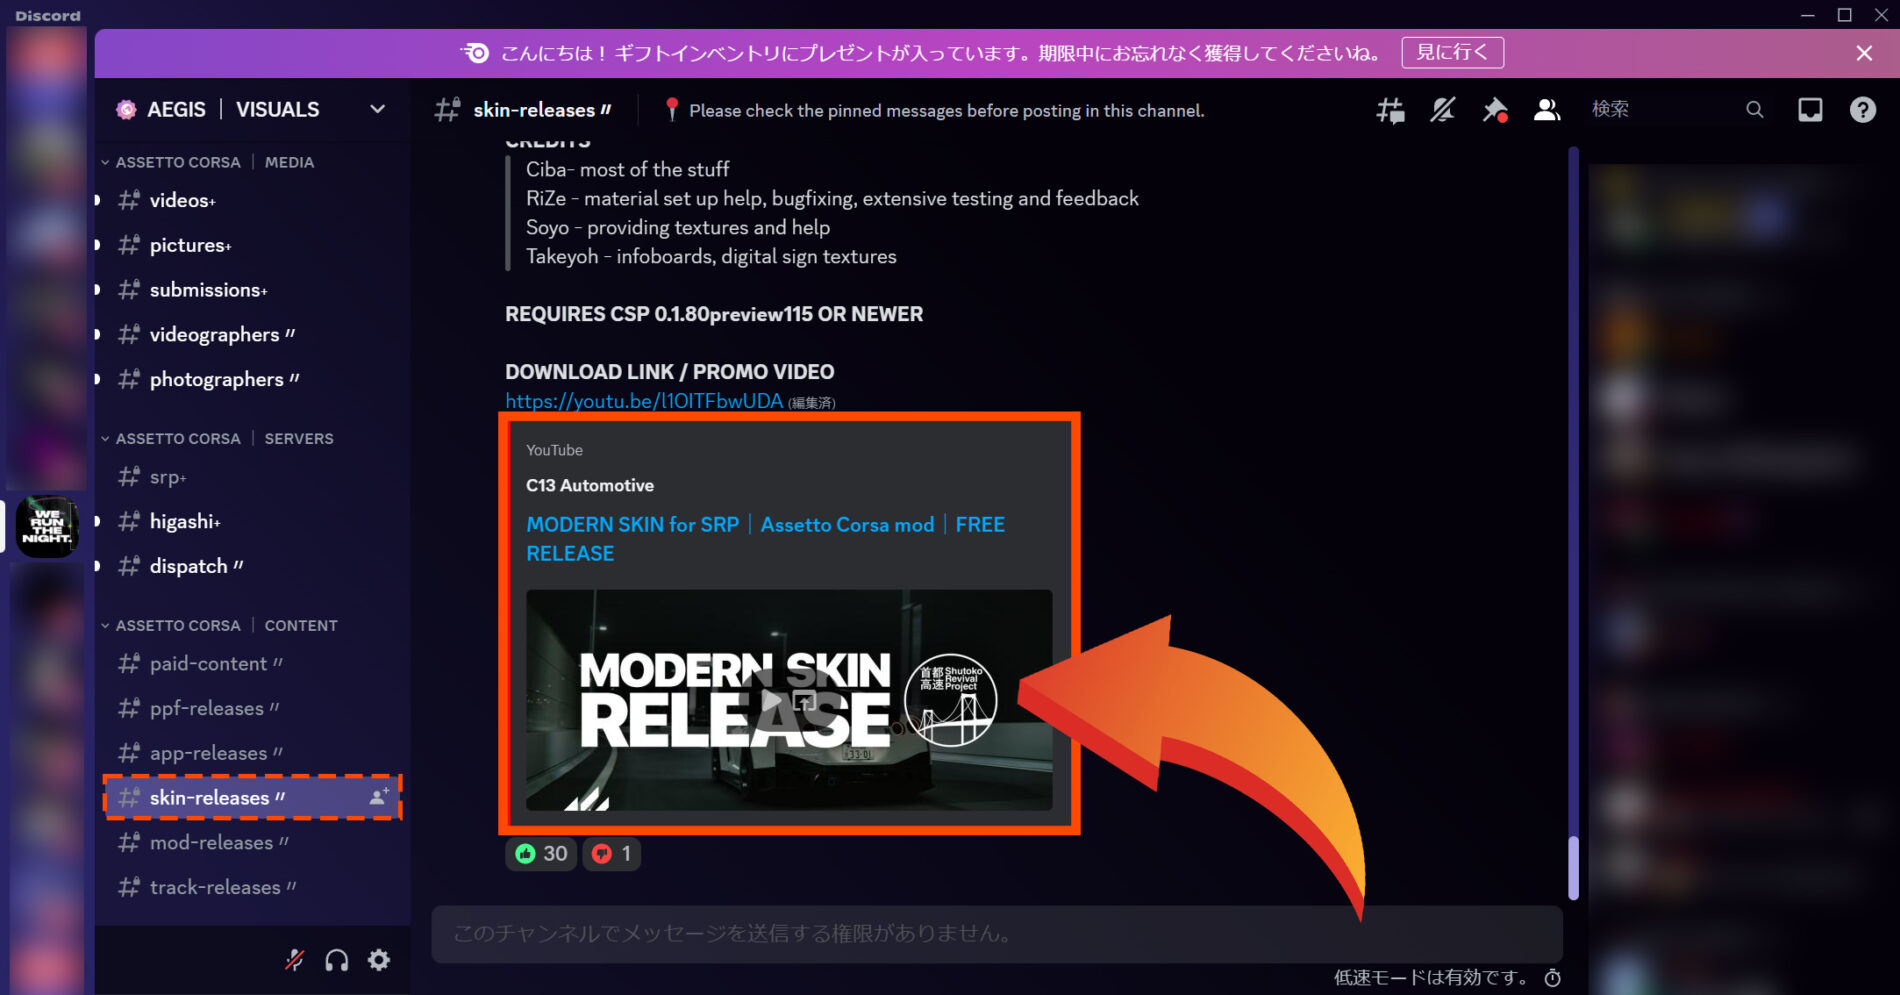The height and width of the screenshot is (995, 1900).
Task: Select the skin-releases channel
Action: pos(252,797)
